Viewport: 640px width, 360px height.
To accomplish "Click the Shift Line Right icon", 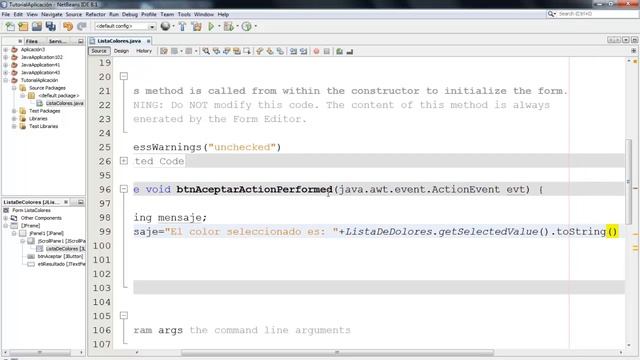I will 303,51.
